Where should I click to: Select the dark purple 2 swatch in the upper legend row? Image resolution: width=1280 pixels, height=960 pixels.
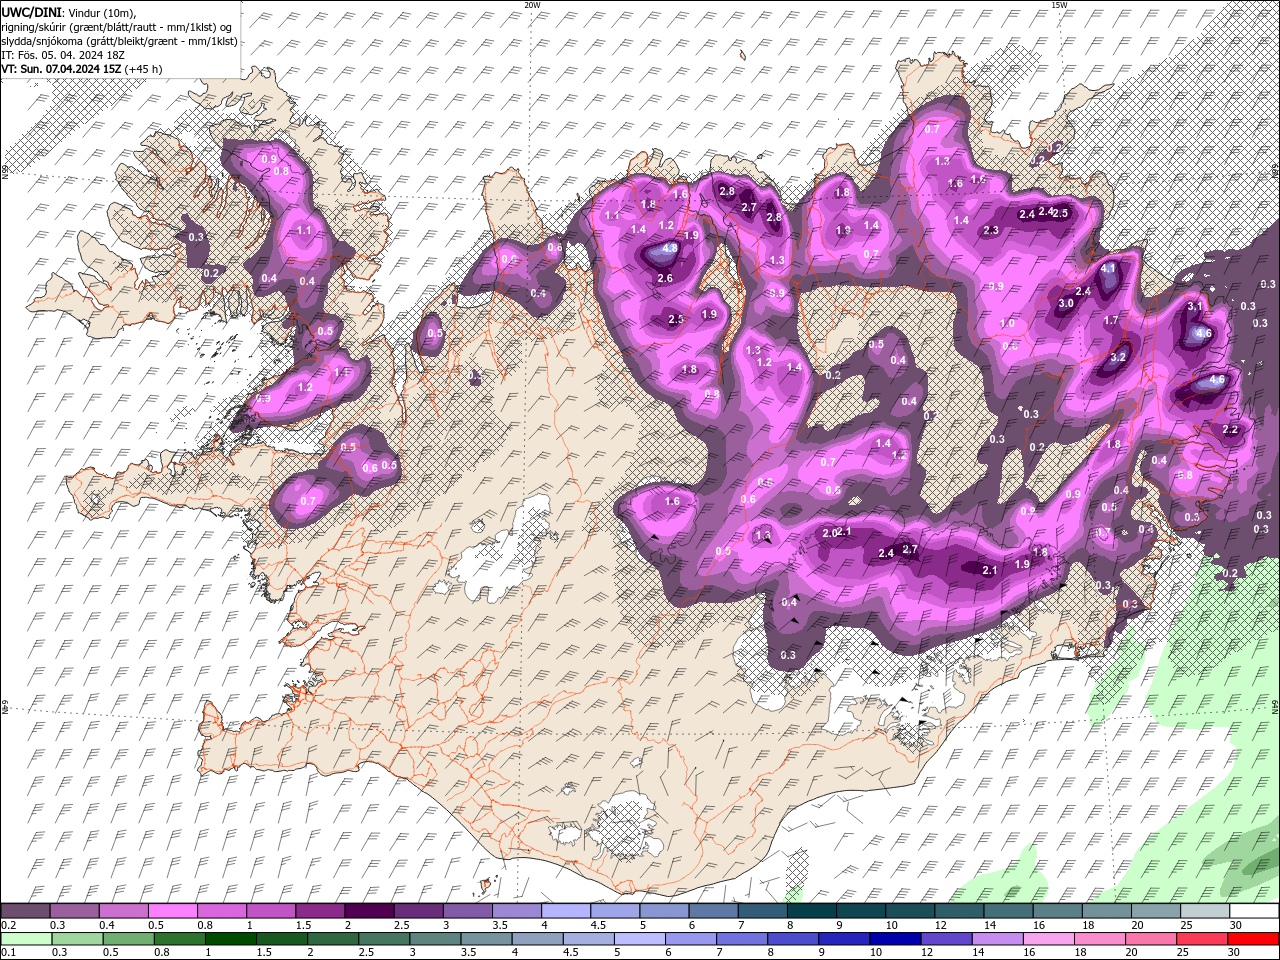click(369, 910)
